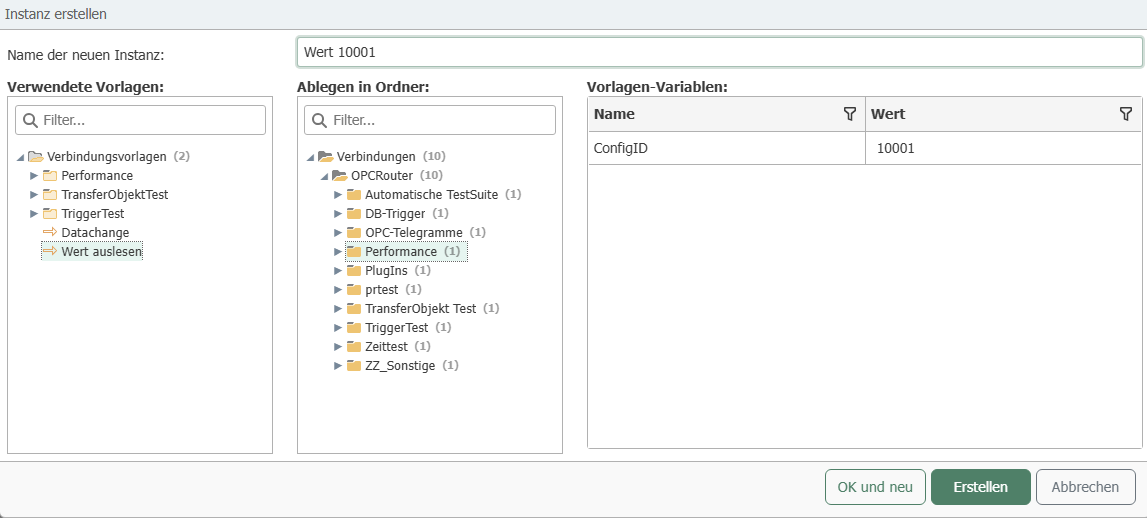Viewport: 1147px width, 518px height.
Task: Click the Performance folder icon under OPCRouter
Action: click(x=353, y=251)
